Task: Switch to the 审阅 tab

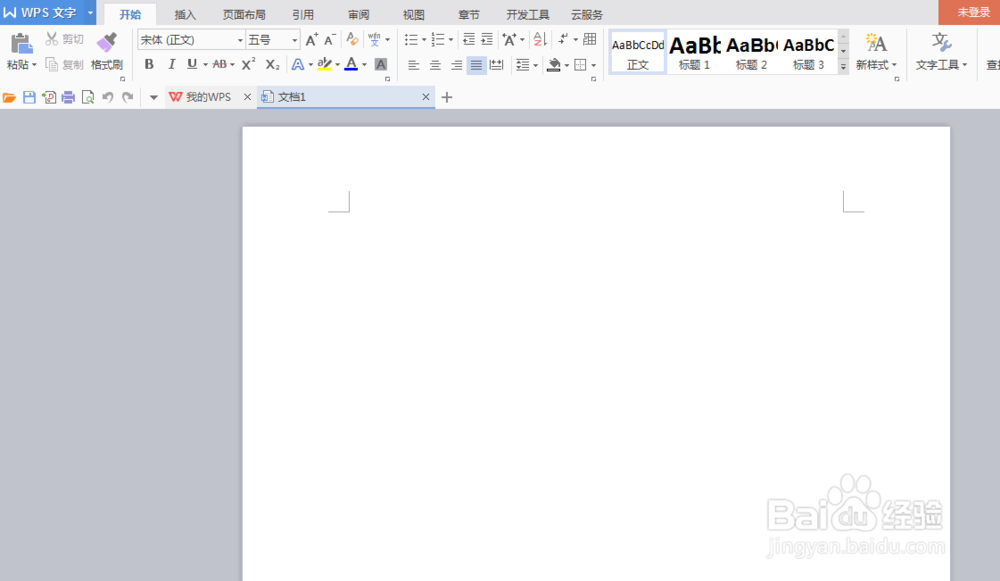Action: coord(358,15)
